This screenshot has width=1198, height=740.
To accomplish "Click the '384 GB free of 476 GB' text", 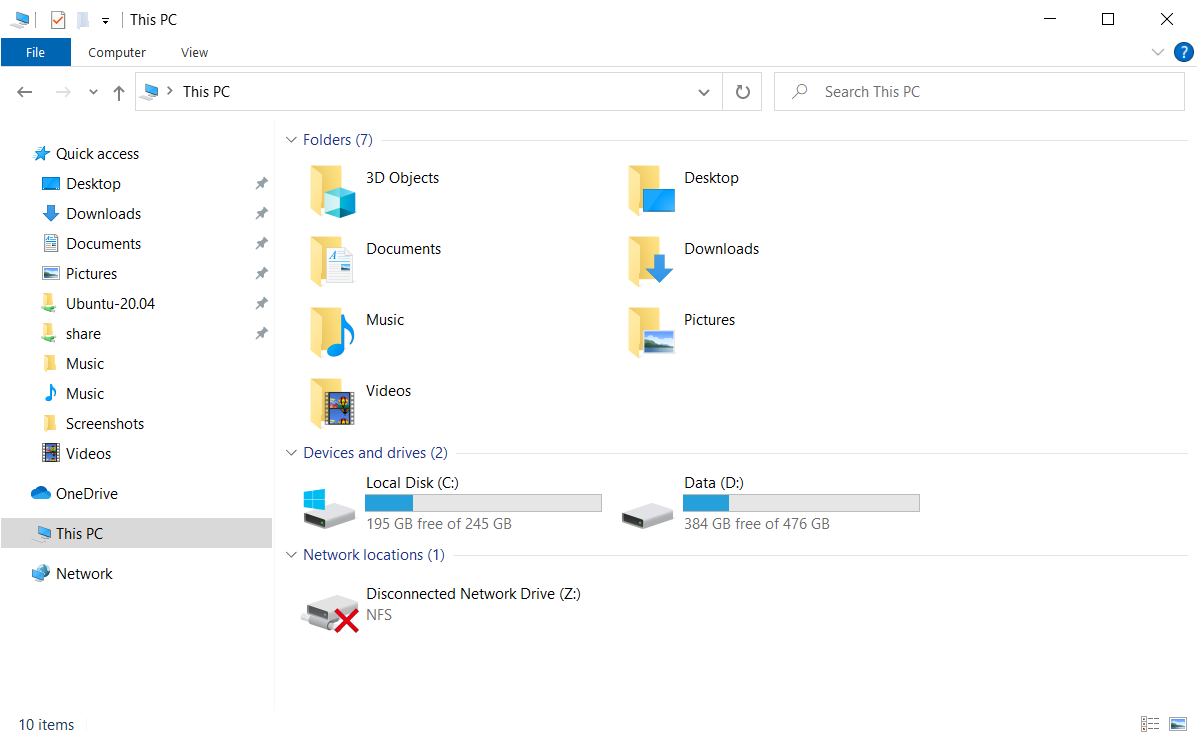I will click(756, 524).
